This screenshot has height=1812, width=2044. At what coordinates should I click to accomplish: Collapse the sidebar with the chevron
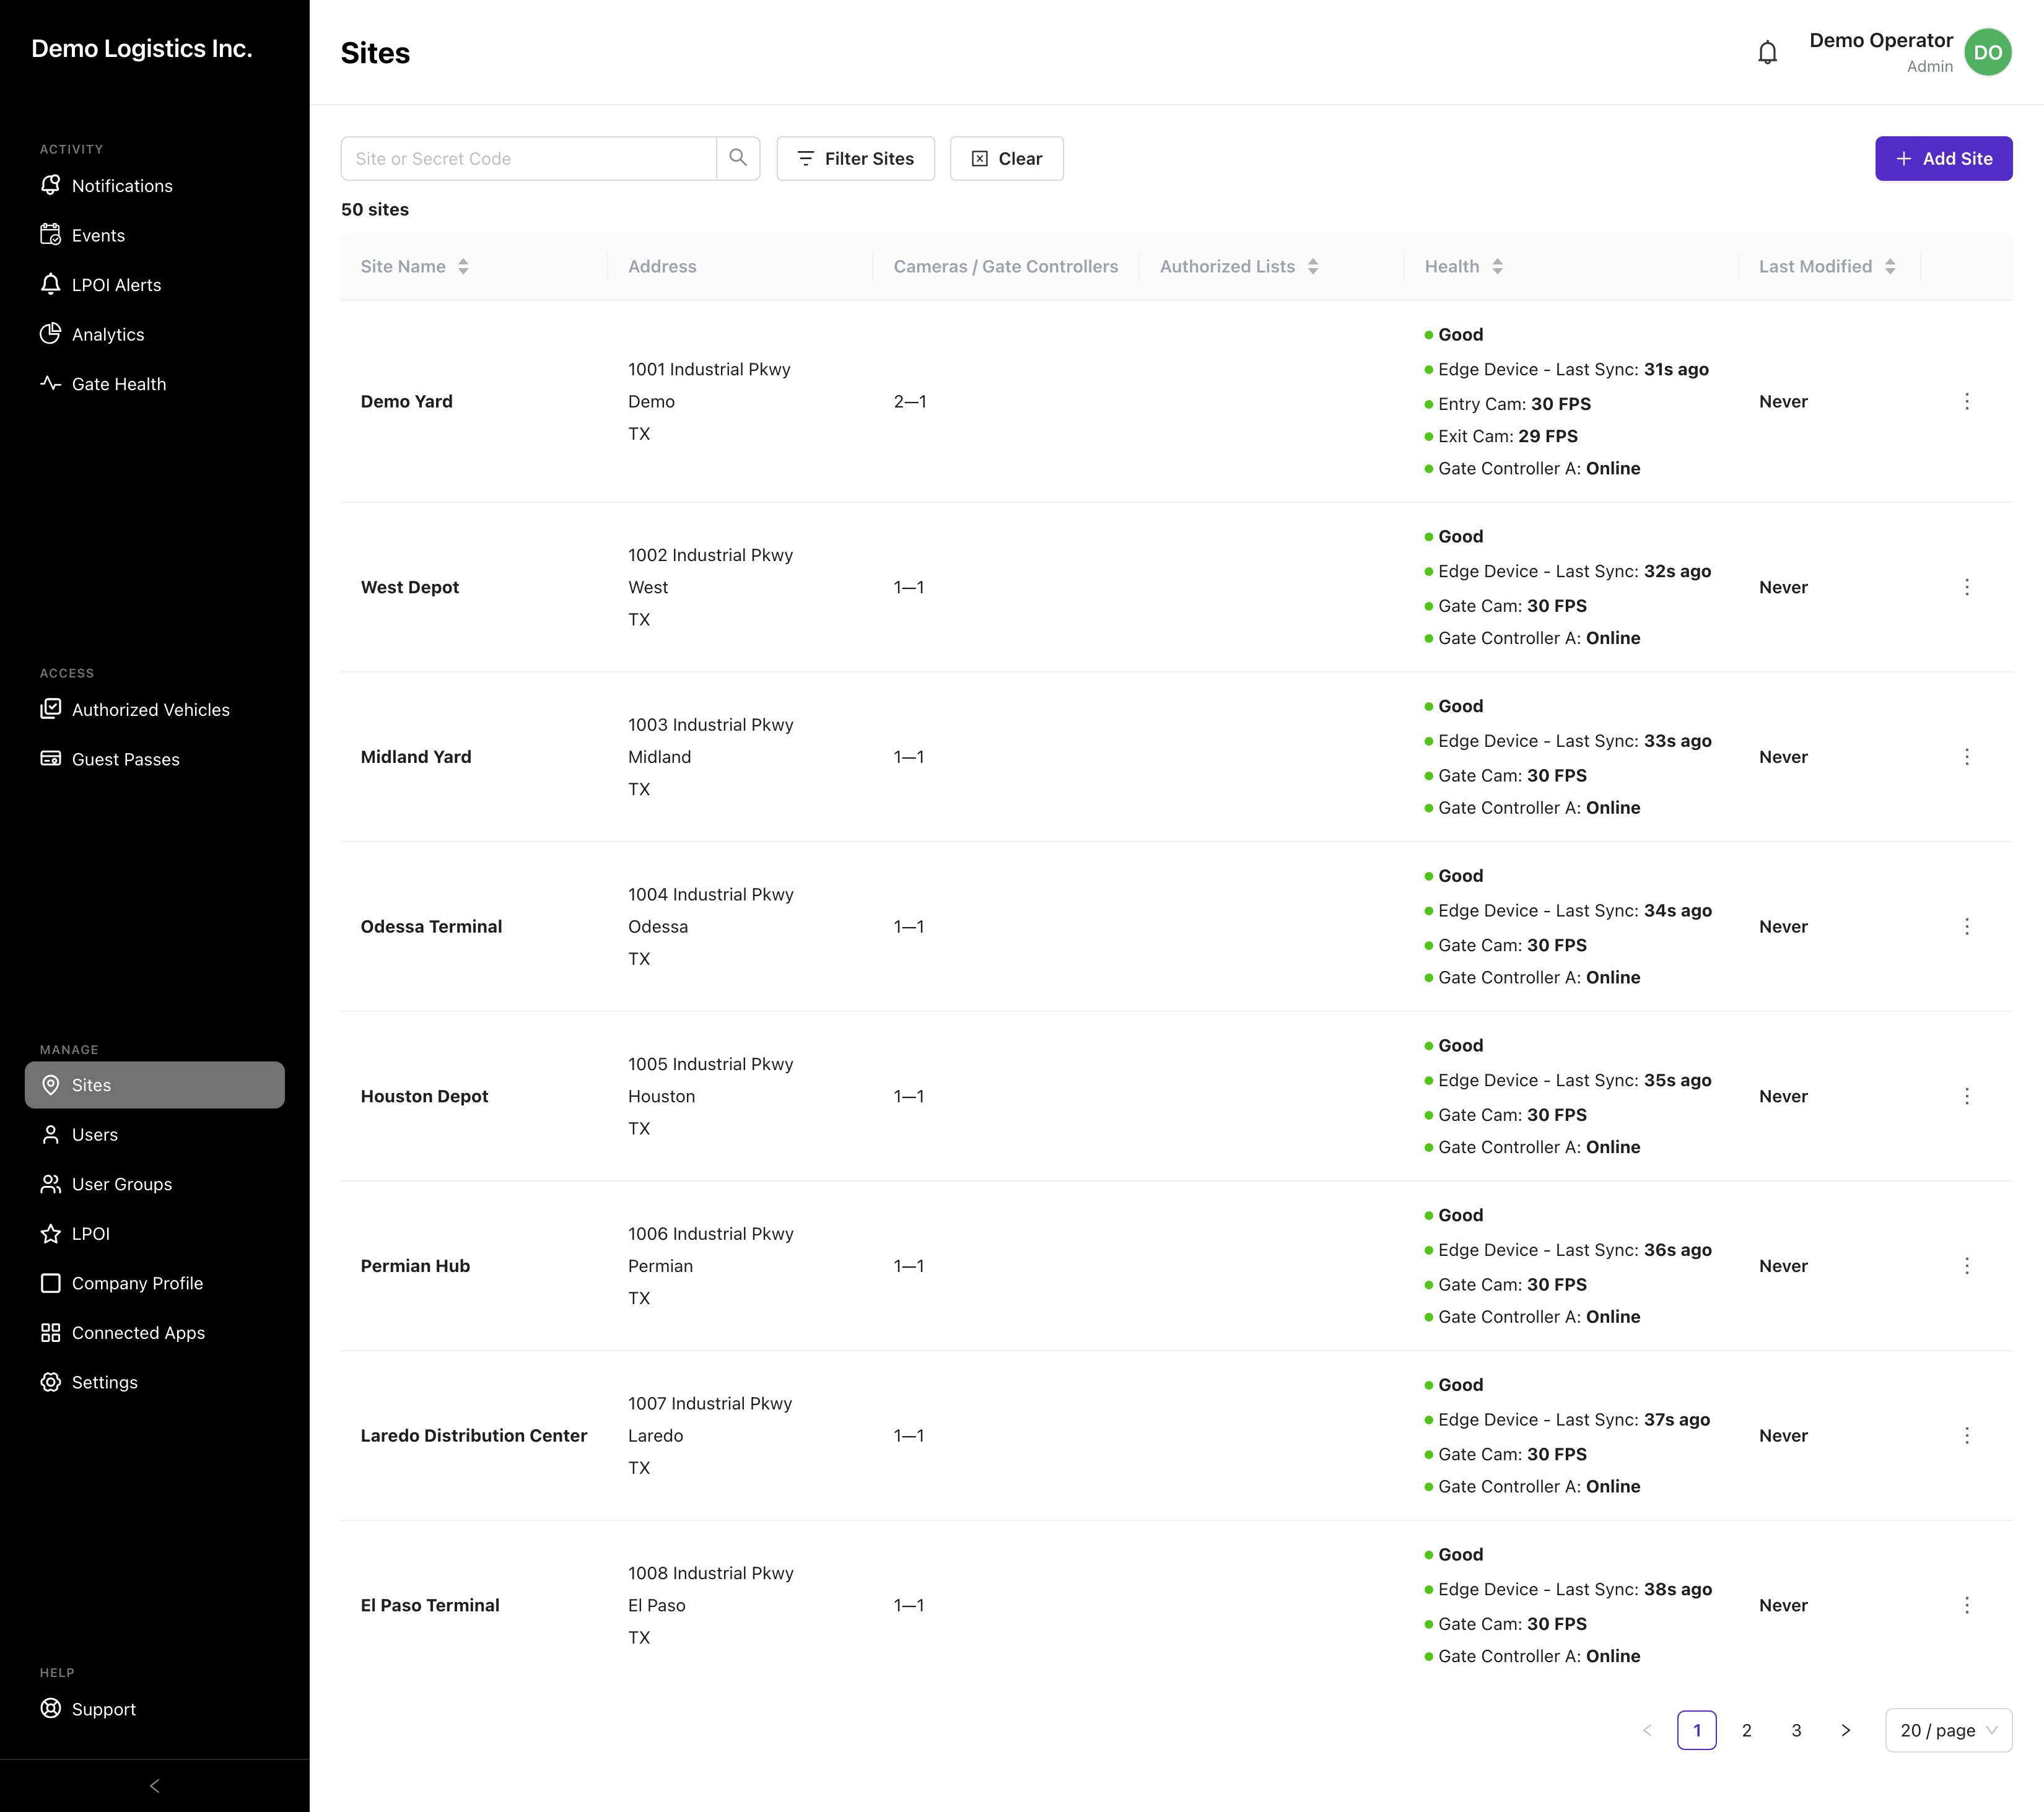tap(154, 1786)
